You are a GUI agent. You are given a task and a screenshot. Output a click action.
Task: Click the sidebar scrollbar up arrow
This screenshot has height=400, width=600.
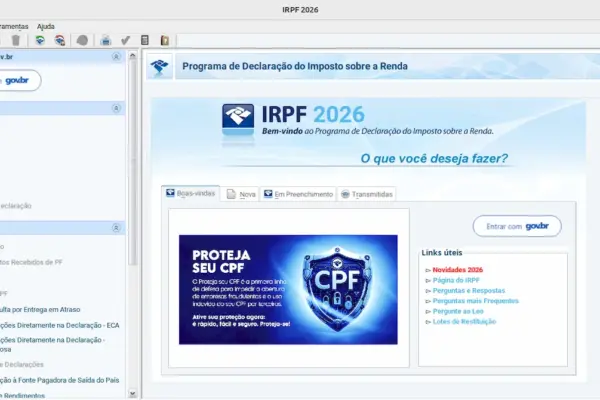pos(132,56)
